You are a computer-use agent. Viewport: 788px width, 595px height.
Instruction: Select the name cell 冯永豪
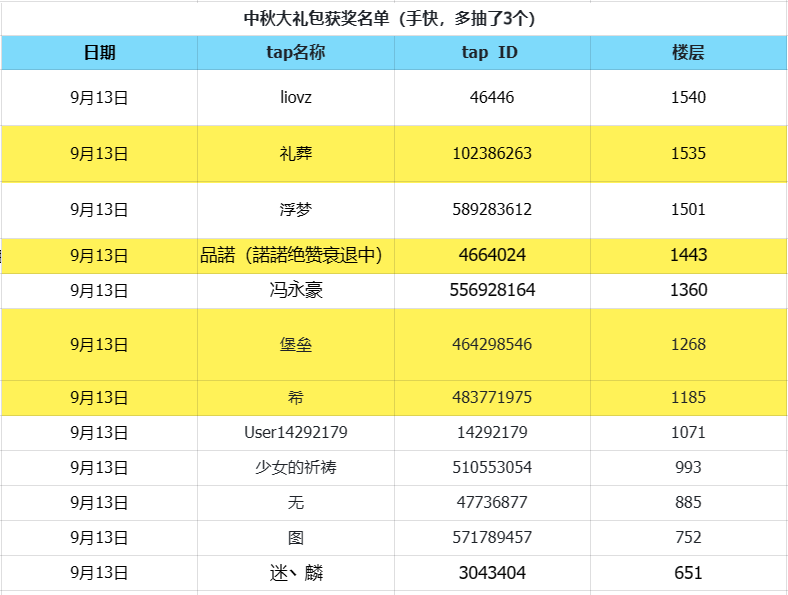(x=295, y=290)
